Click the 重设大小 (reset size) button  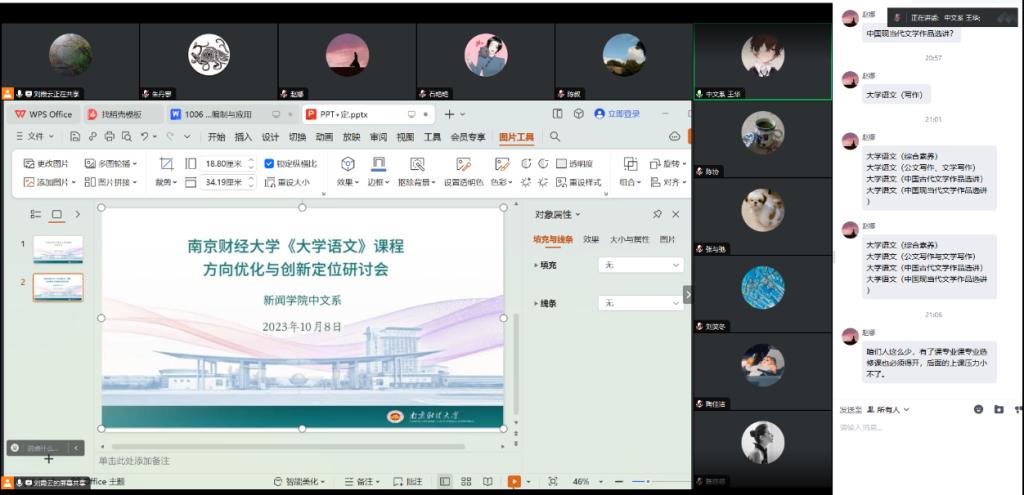(x=287, y=182)
